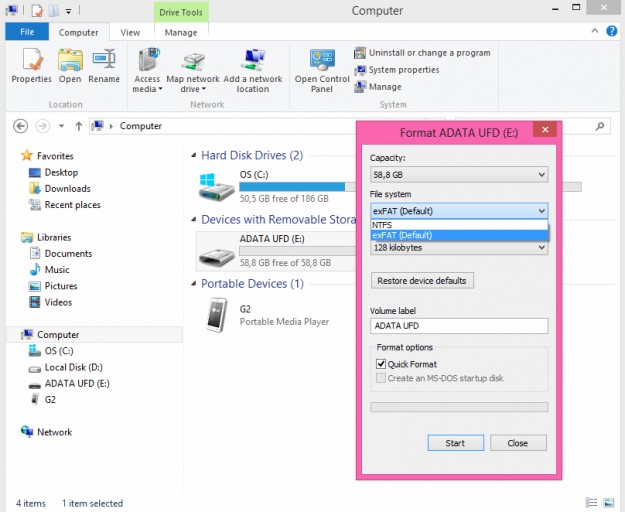The image size is (625, 512).
Task: Click the Start format button
Action: (x=455, y=443)
